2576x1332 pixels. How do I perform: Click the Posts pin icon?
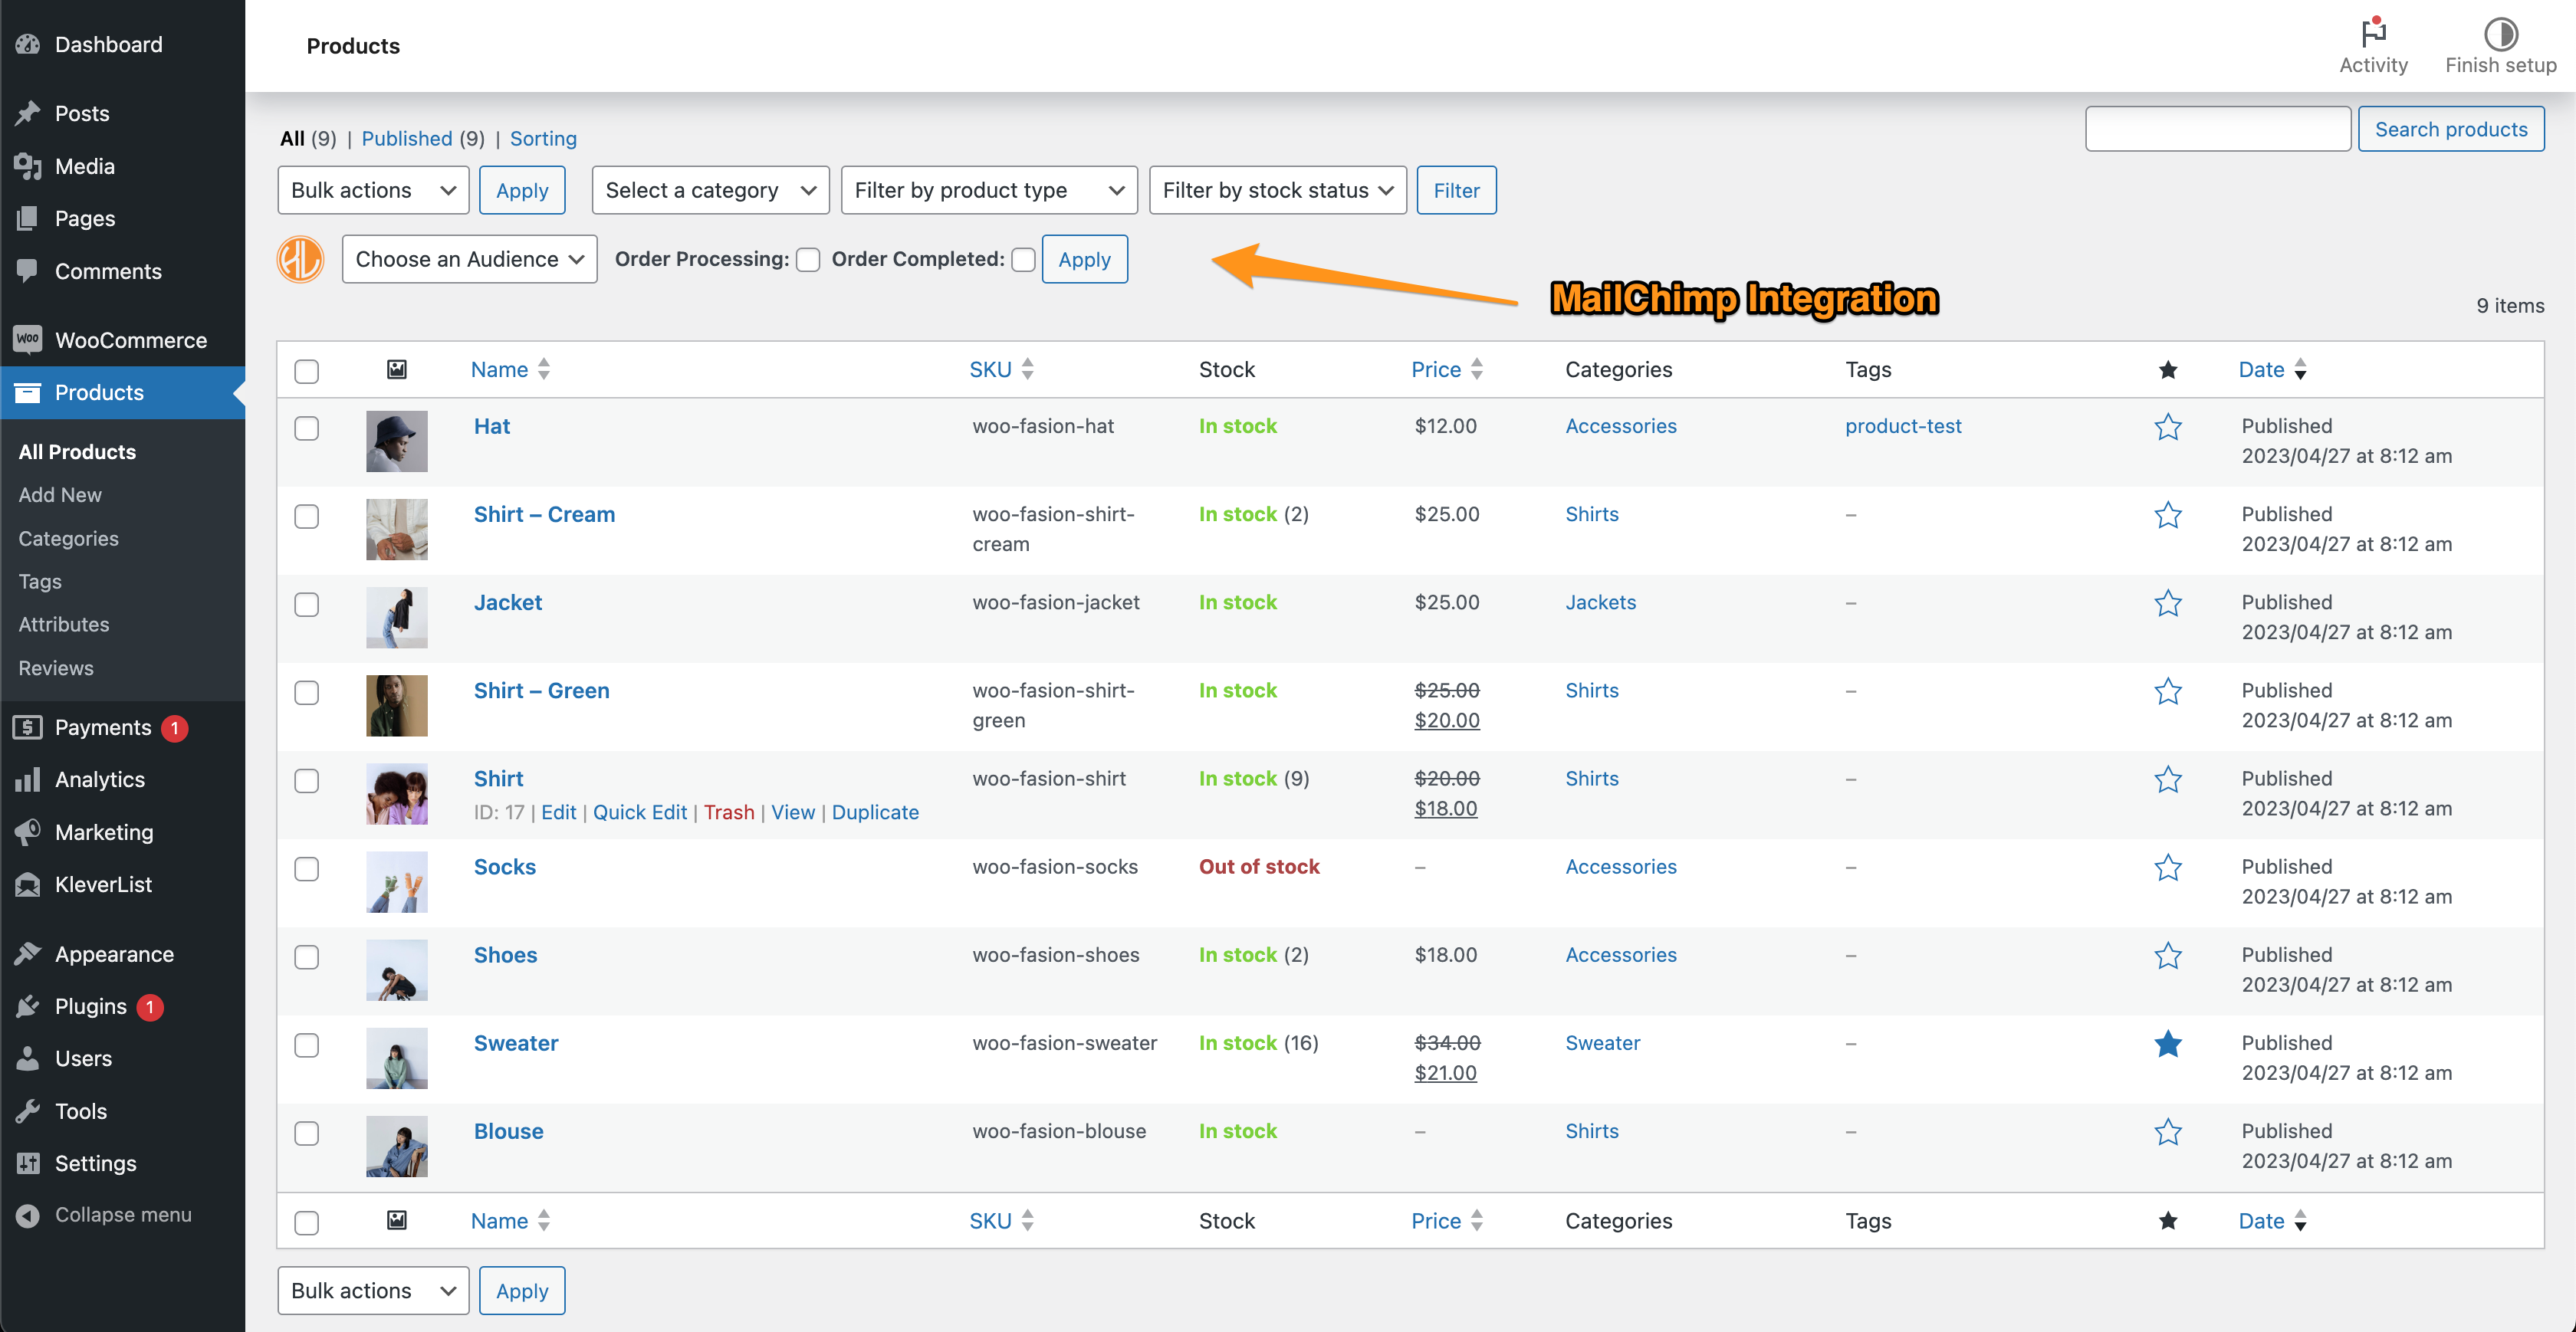28,113
